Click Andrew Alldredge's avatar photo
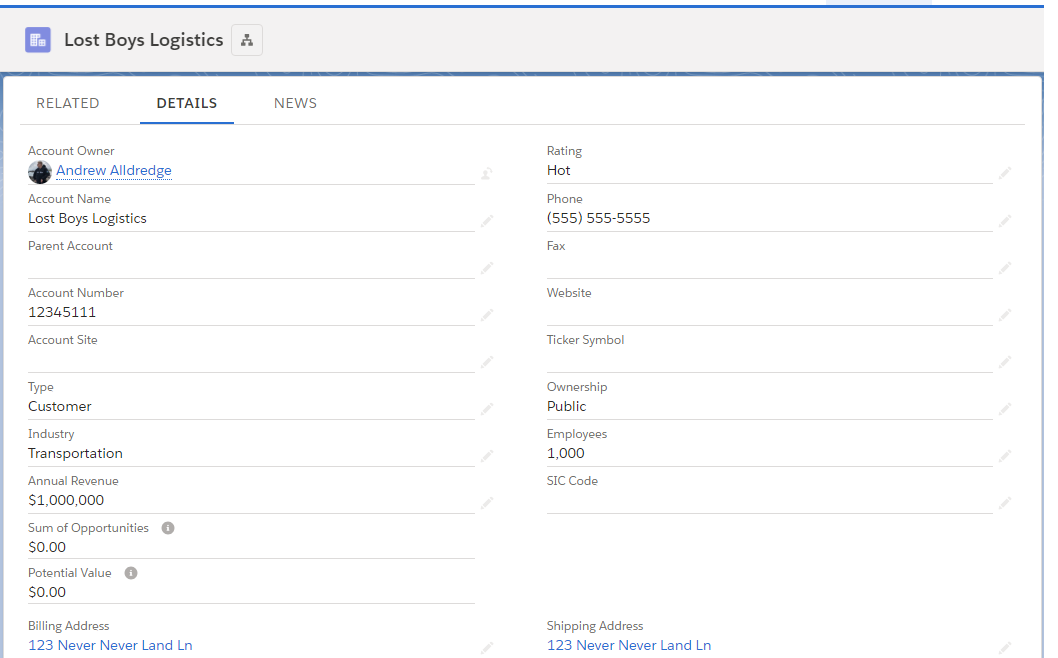This screenshot has height=658, width=1058. [x=39, y=172]
